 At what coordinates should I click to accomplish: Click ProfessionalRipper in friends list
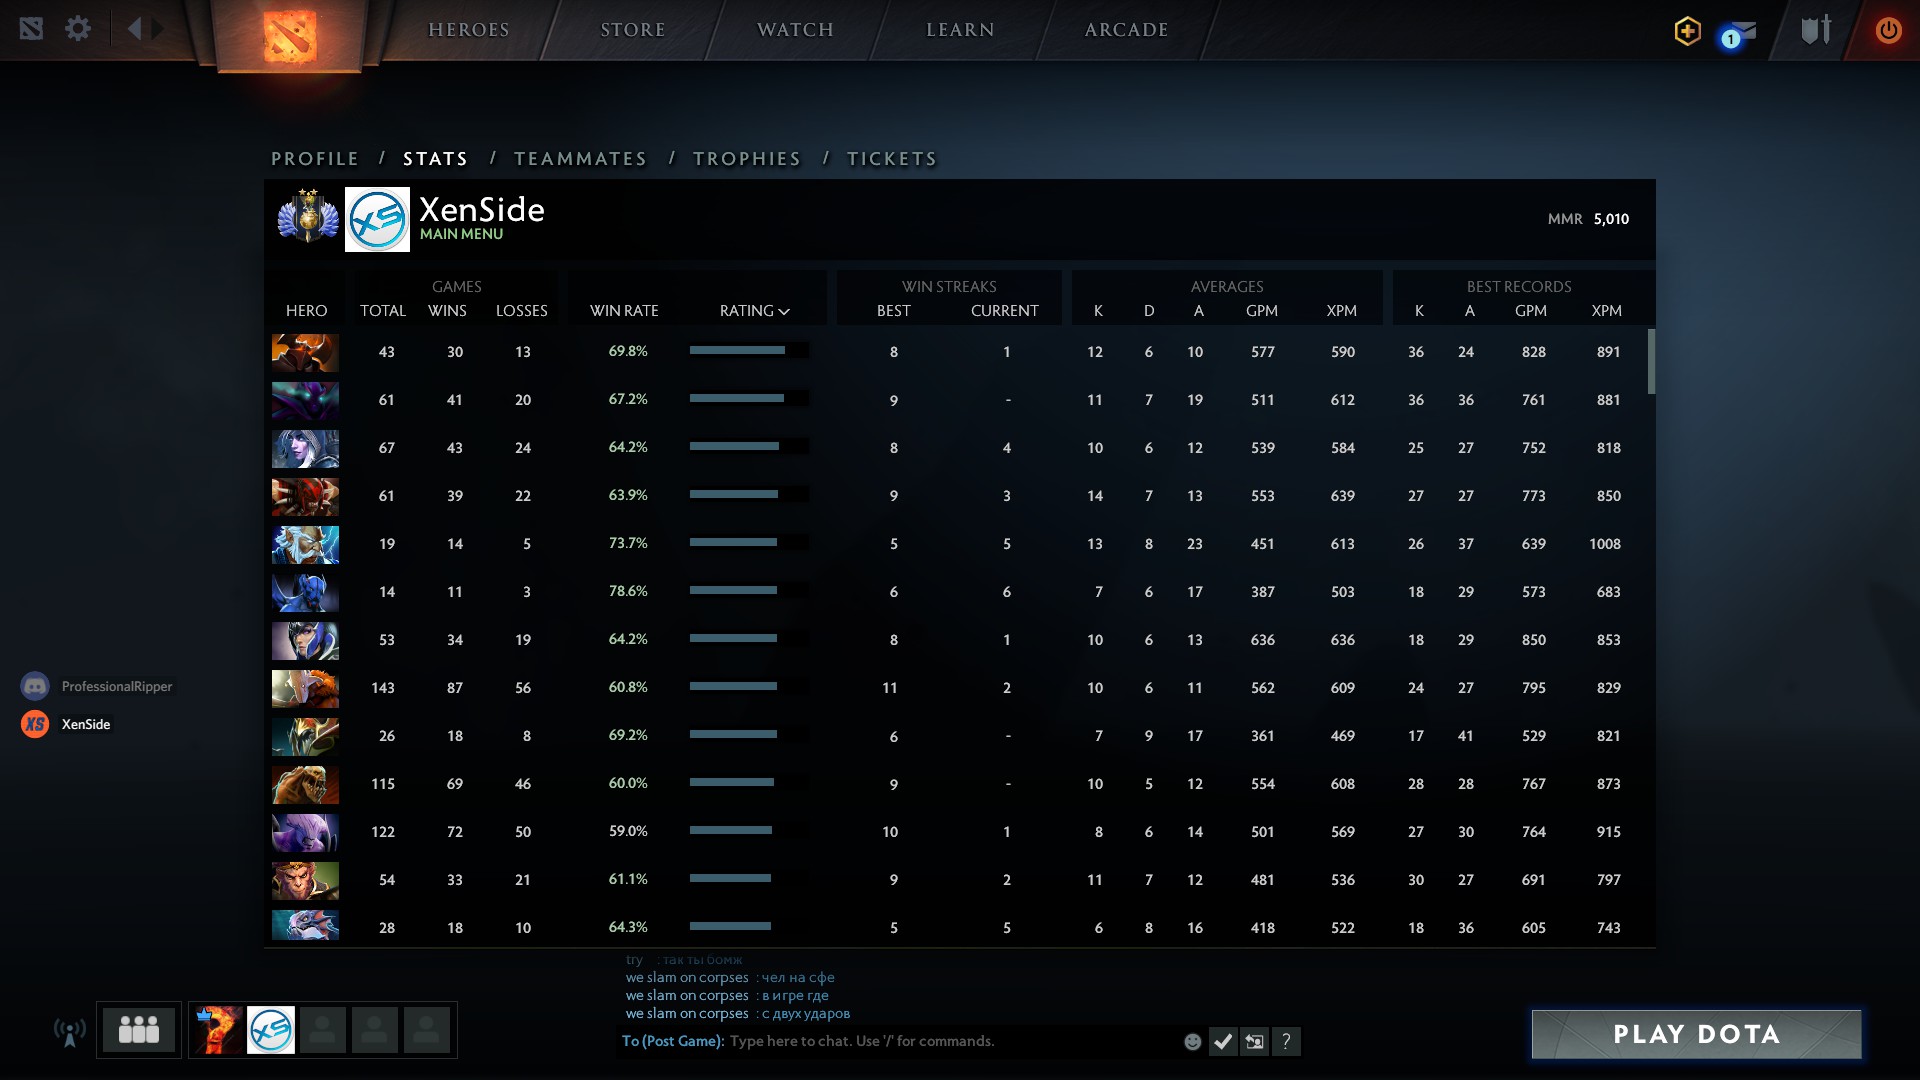(116, 686)
